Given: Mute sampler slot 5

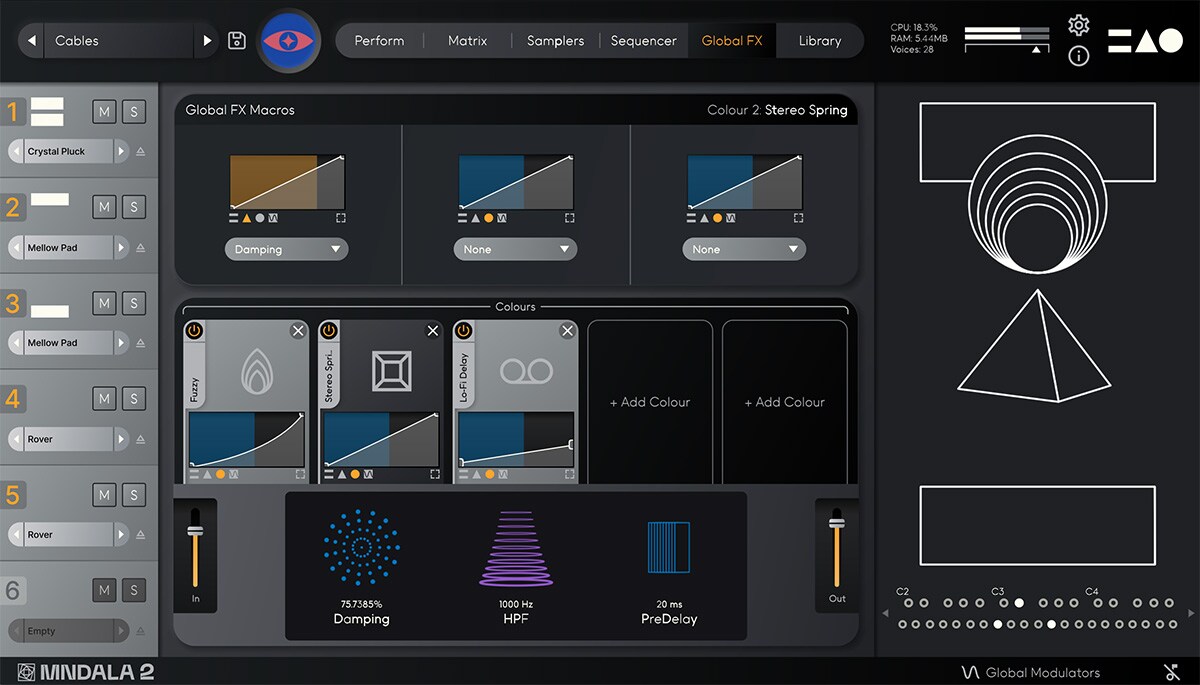Looking at the screenshot, I should tap(104, 495).
